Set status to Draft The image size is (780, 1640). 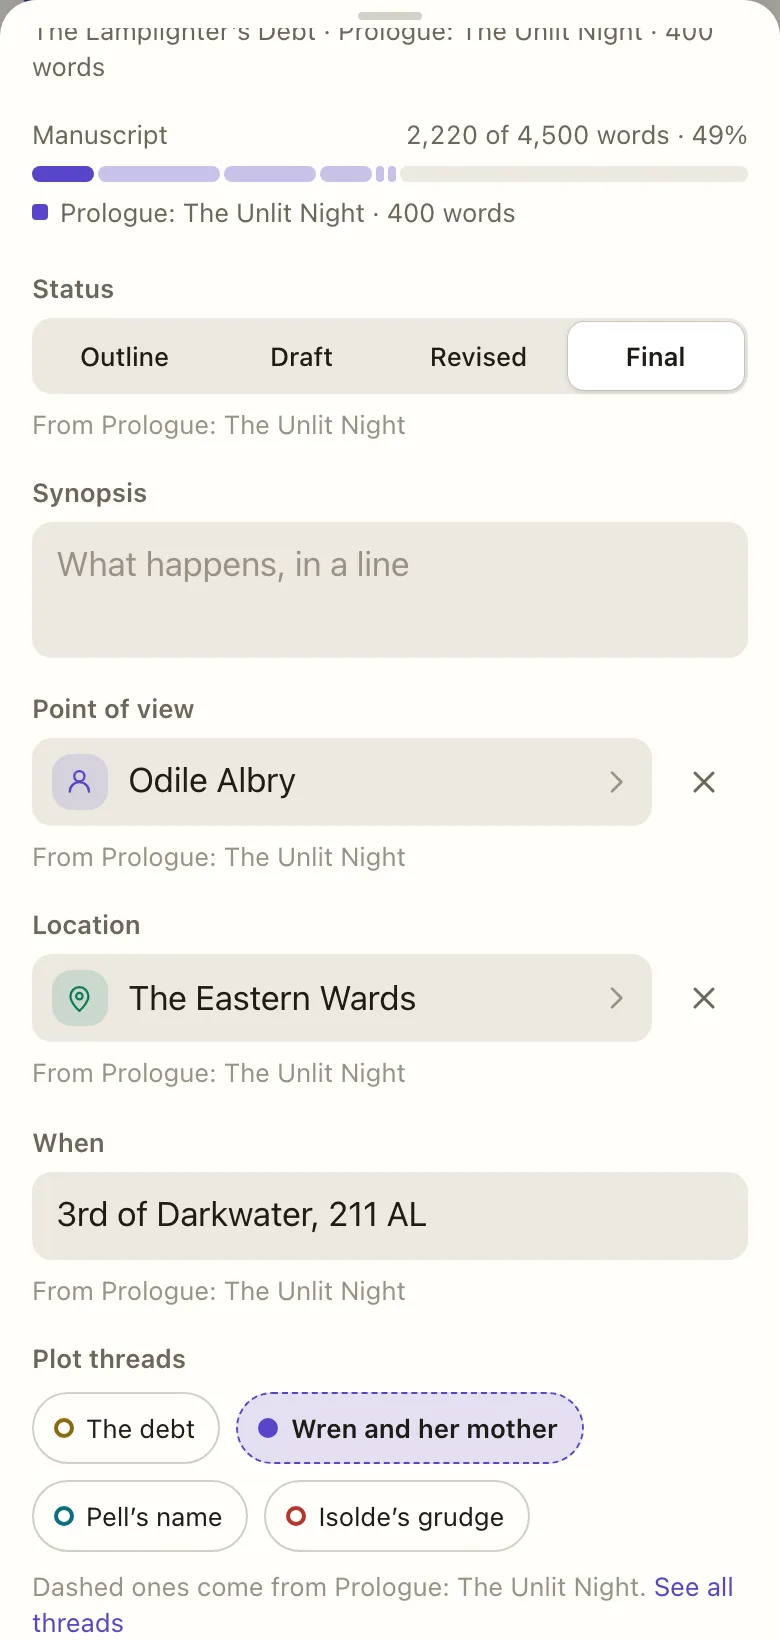click(301, 357)
